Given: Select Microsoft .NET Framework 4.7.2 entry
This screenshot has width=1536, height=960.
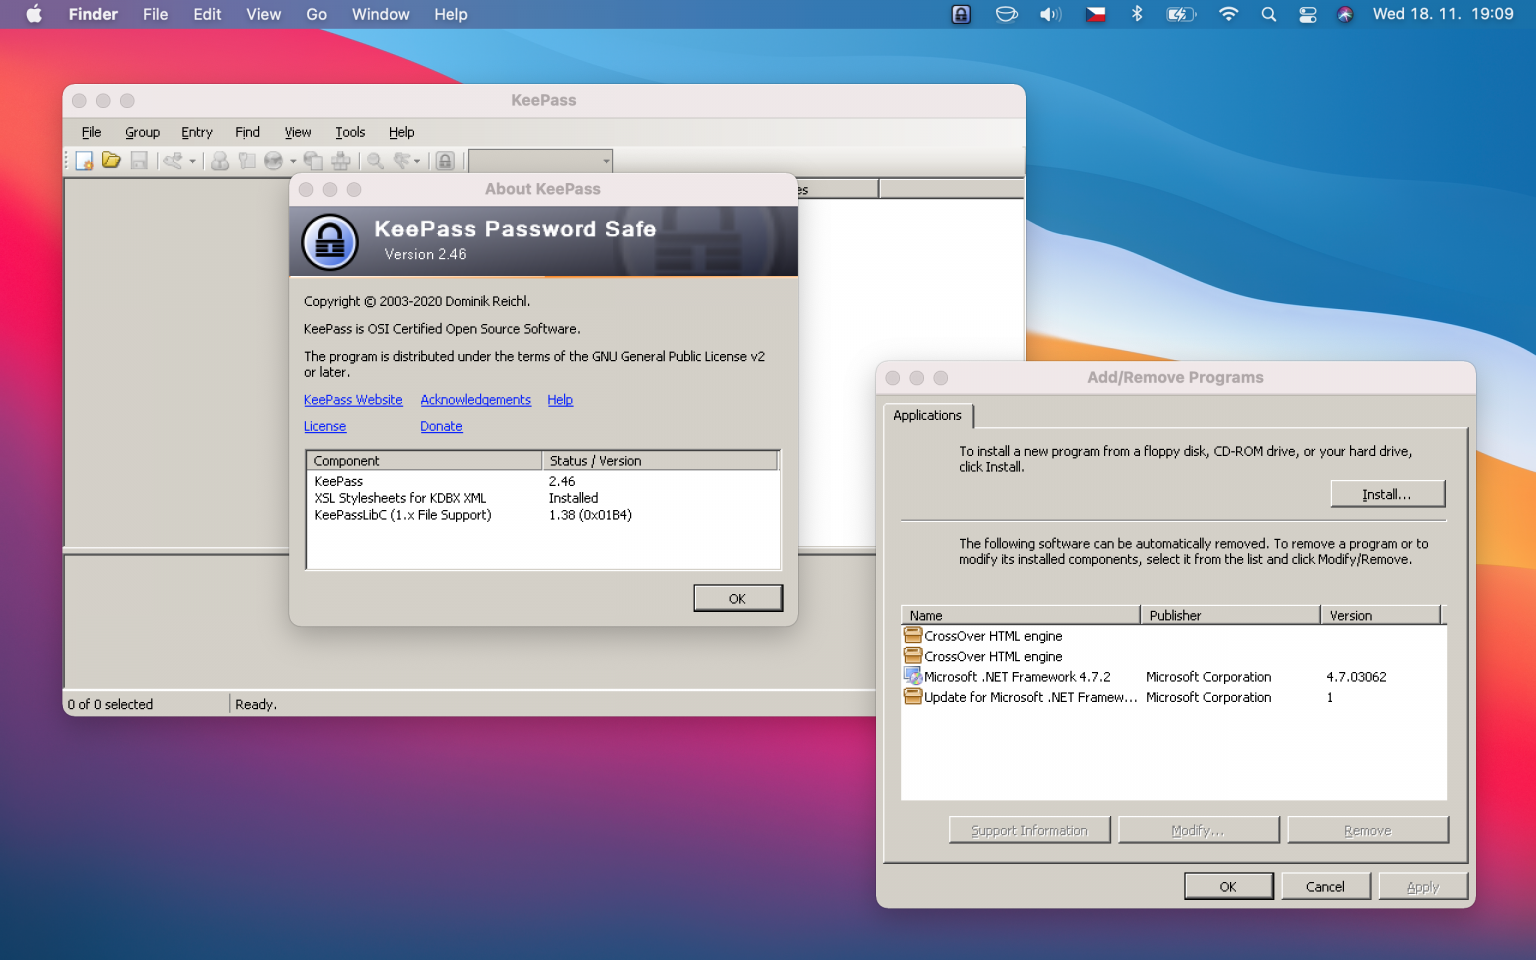Looking at the screenshot, I should [x=1173, y=677].
